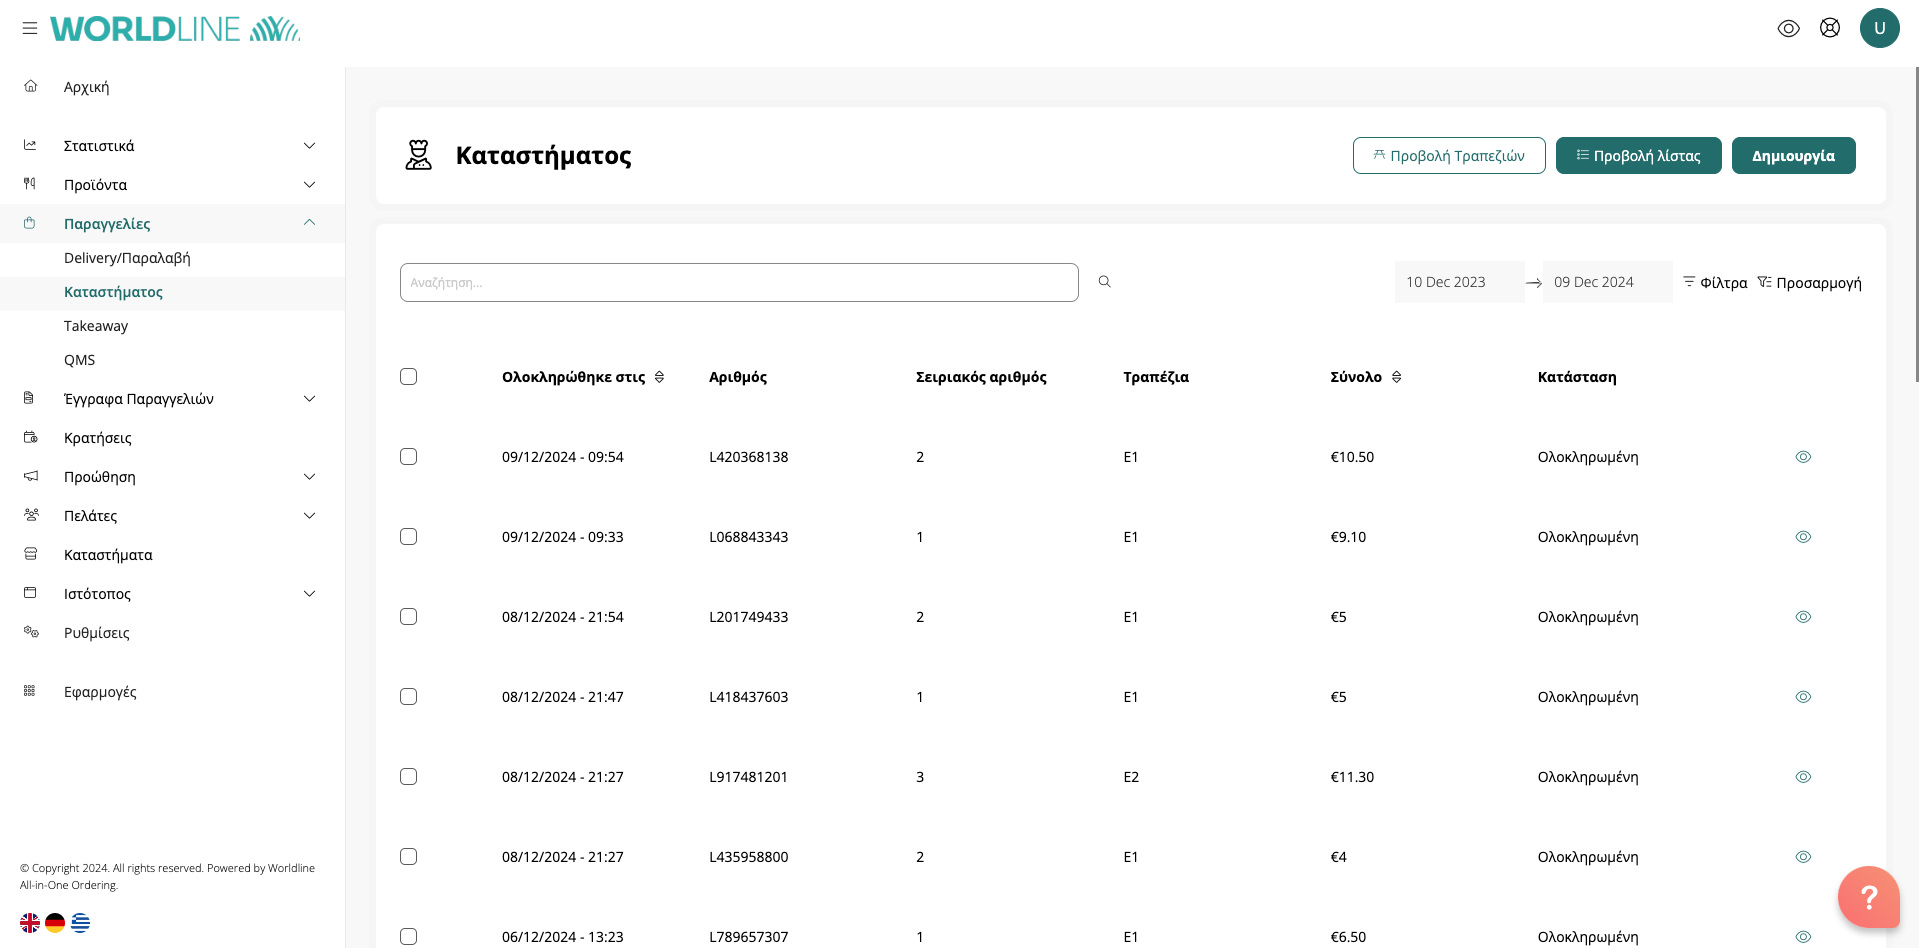
Task: Tick the select-all checkbox in table header
Action: 408,377
